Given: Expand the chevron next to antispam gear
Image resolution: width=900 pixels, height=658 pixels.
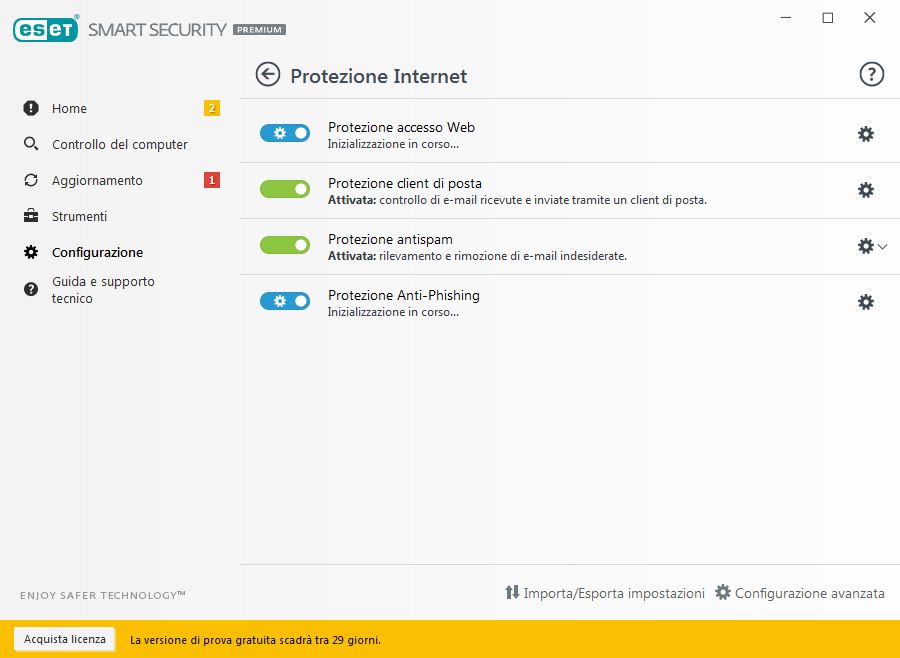Looking at the screenshot, I should click(883, 246).
